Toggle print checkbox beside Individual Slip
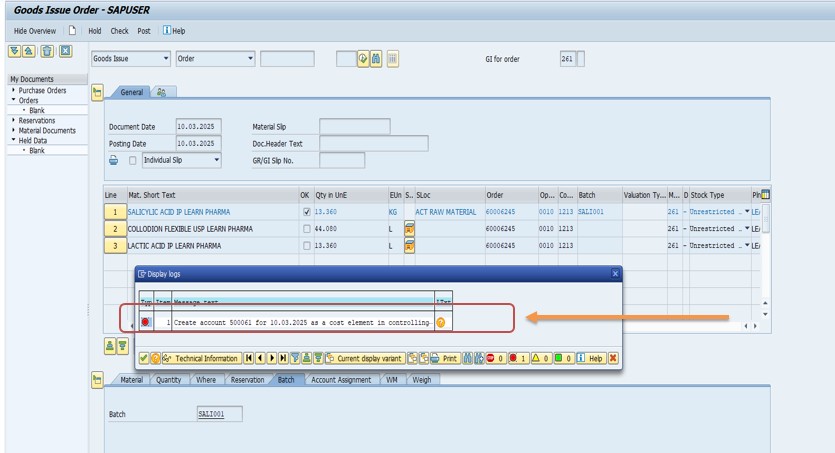 133,160
